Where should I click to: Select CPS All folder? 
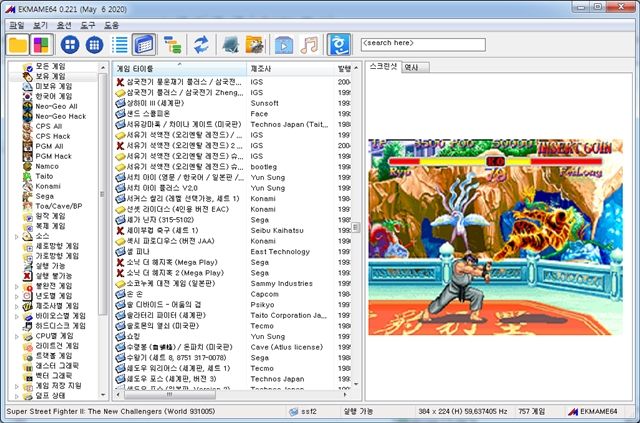(49, 126)
